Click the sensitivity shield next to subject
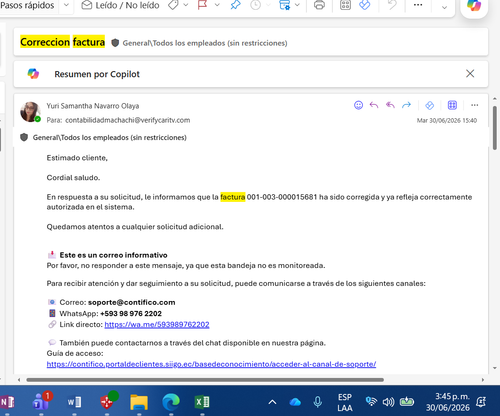This screenshot has width=500, height=416. [115, 43]
